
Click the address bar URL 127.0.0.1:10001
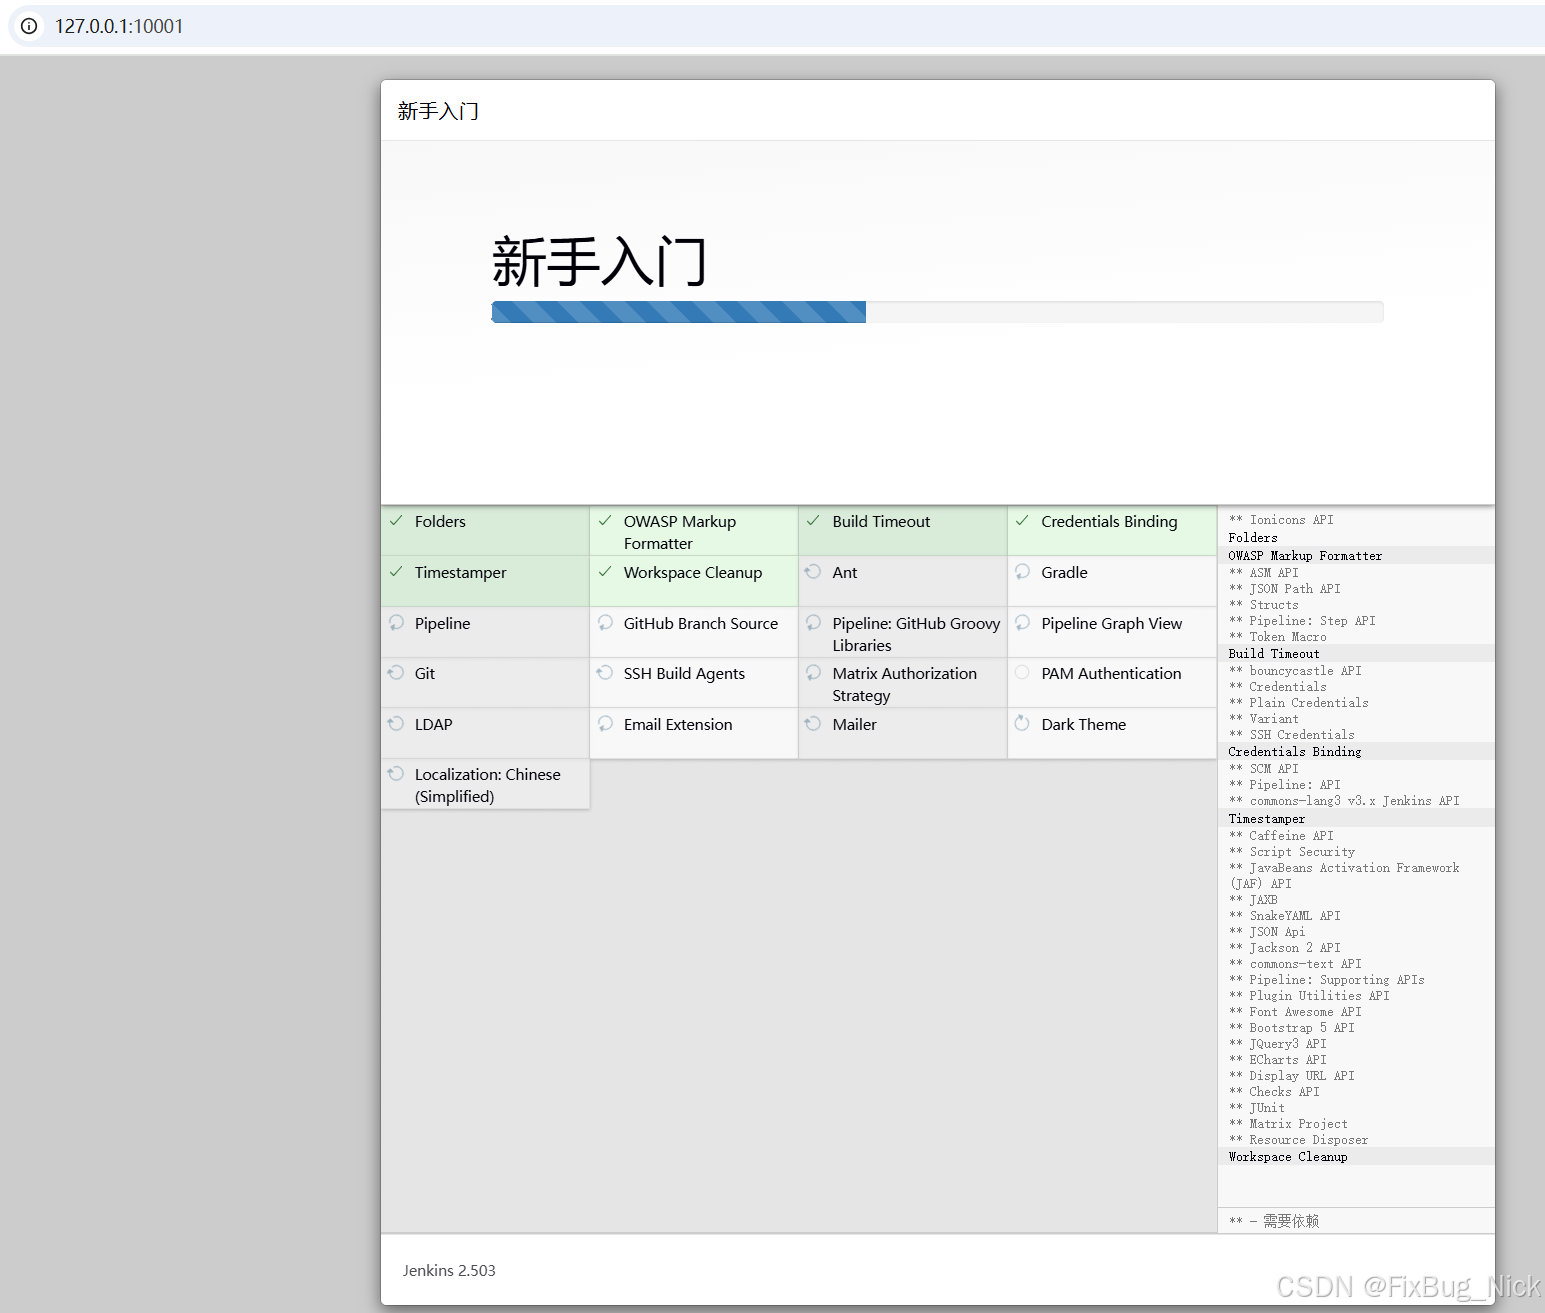[x=119, y=26]
